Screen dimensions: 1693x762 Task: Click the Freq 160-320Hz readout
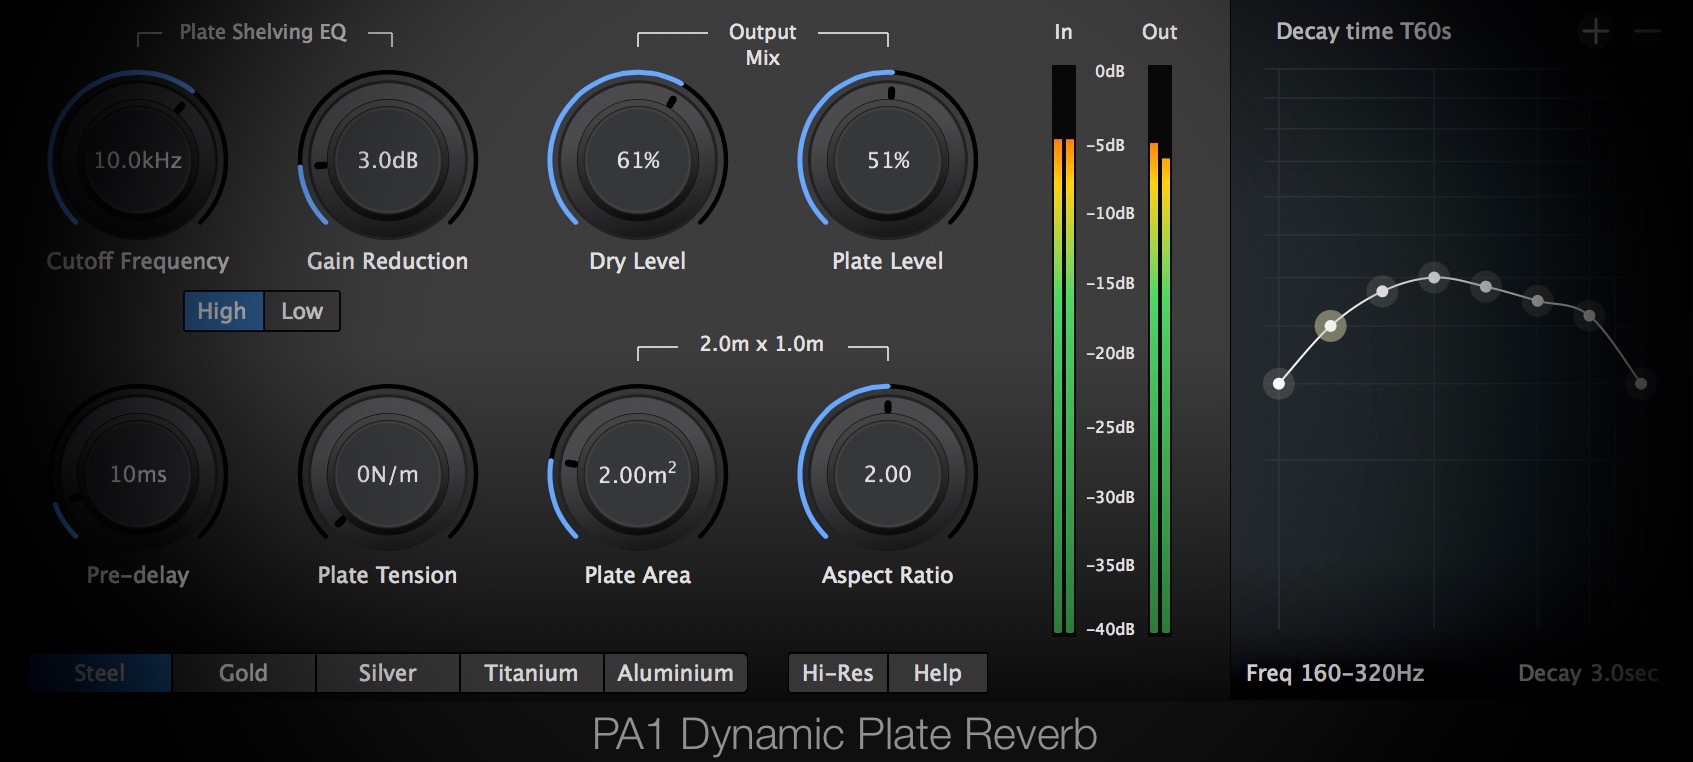click(x=1335, y=673)
